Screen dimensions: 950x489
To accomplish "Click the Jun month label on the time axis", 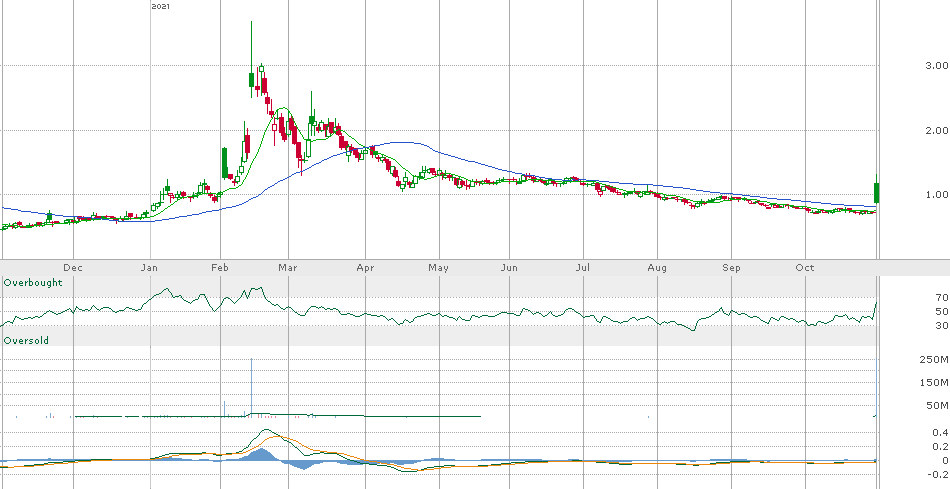I will [x=510, y=268].
